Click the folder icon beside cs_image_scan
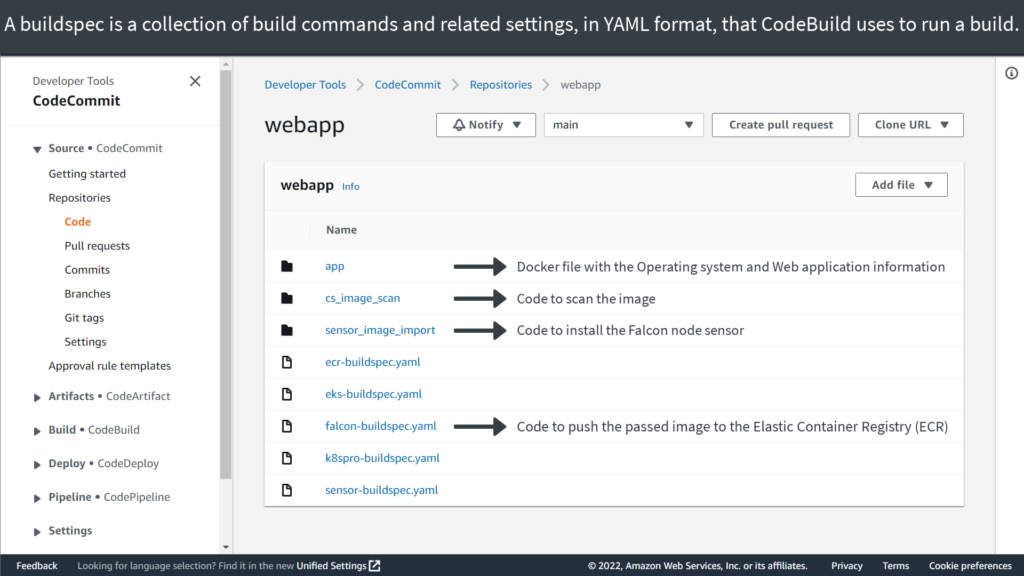Viewport: 1024px width, 576px height. [x=287, y=298]
